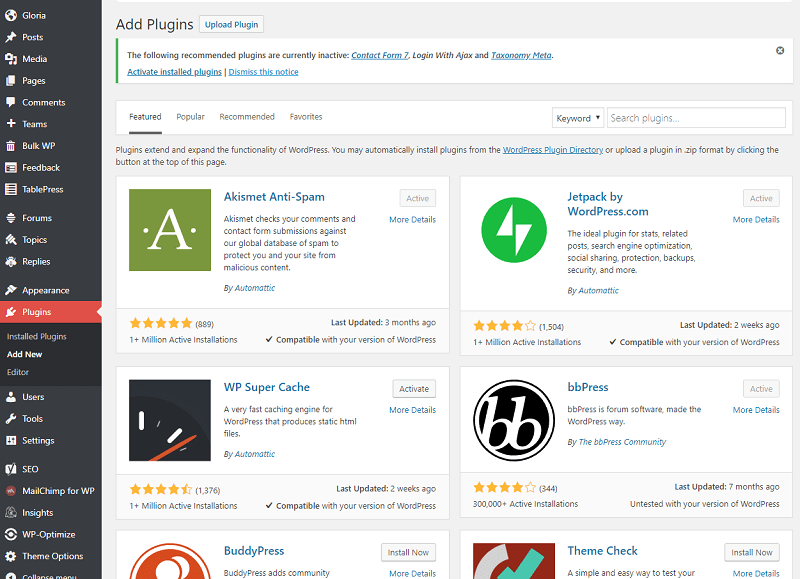The width and height of the screenshot is (800, 579).
Task: Install the Theme Check plugin now
Action: click(752, 552)
